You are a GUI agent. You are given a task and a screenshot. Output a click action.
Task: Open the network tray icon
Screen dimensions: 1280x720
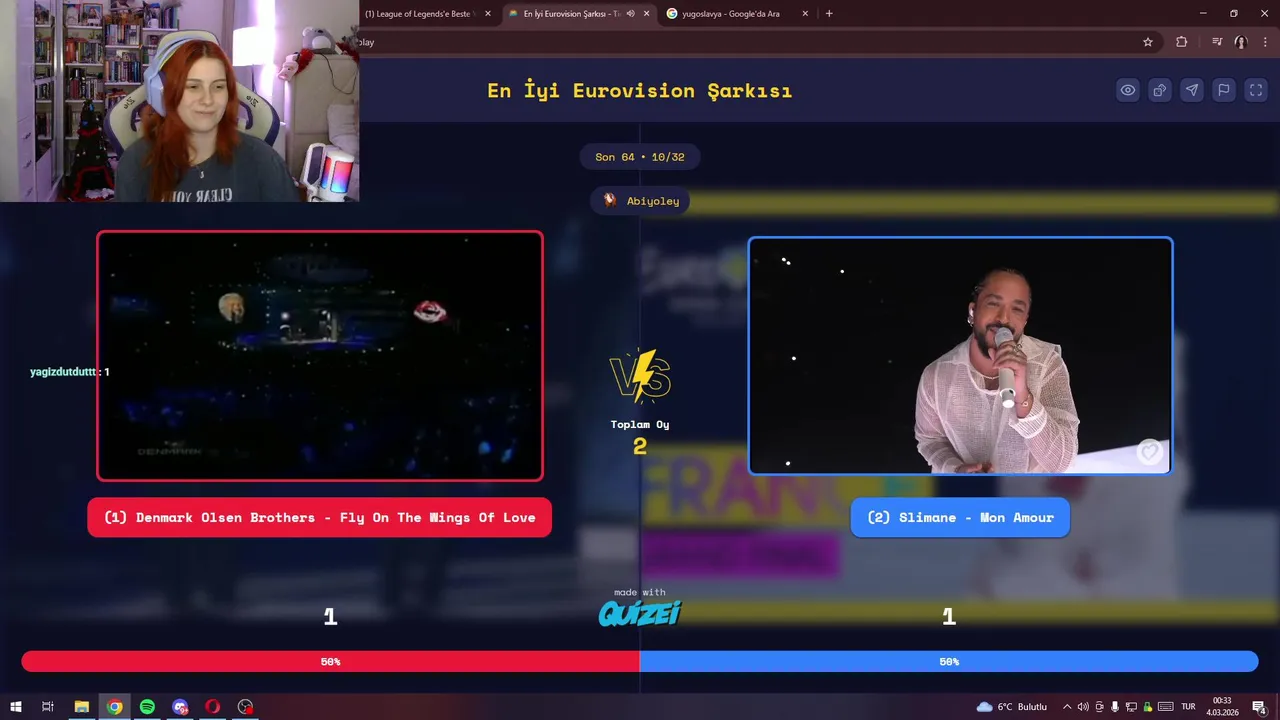[x=1130, y=707]
